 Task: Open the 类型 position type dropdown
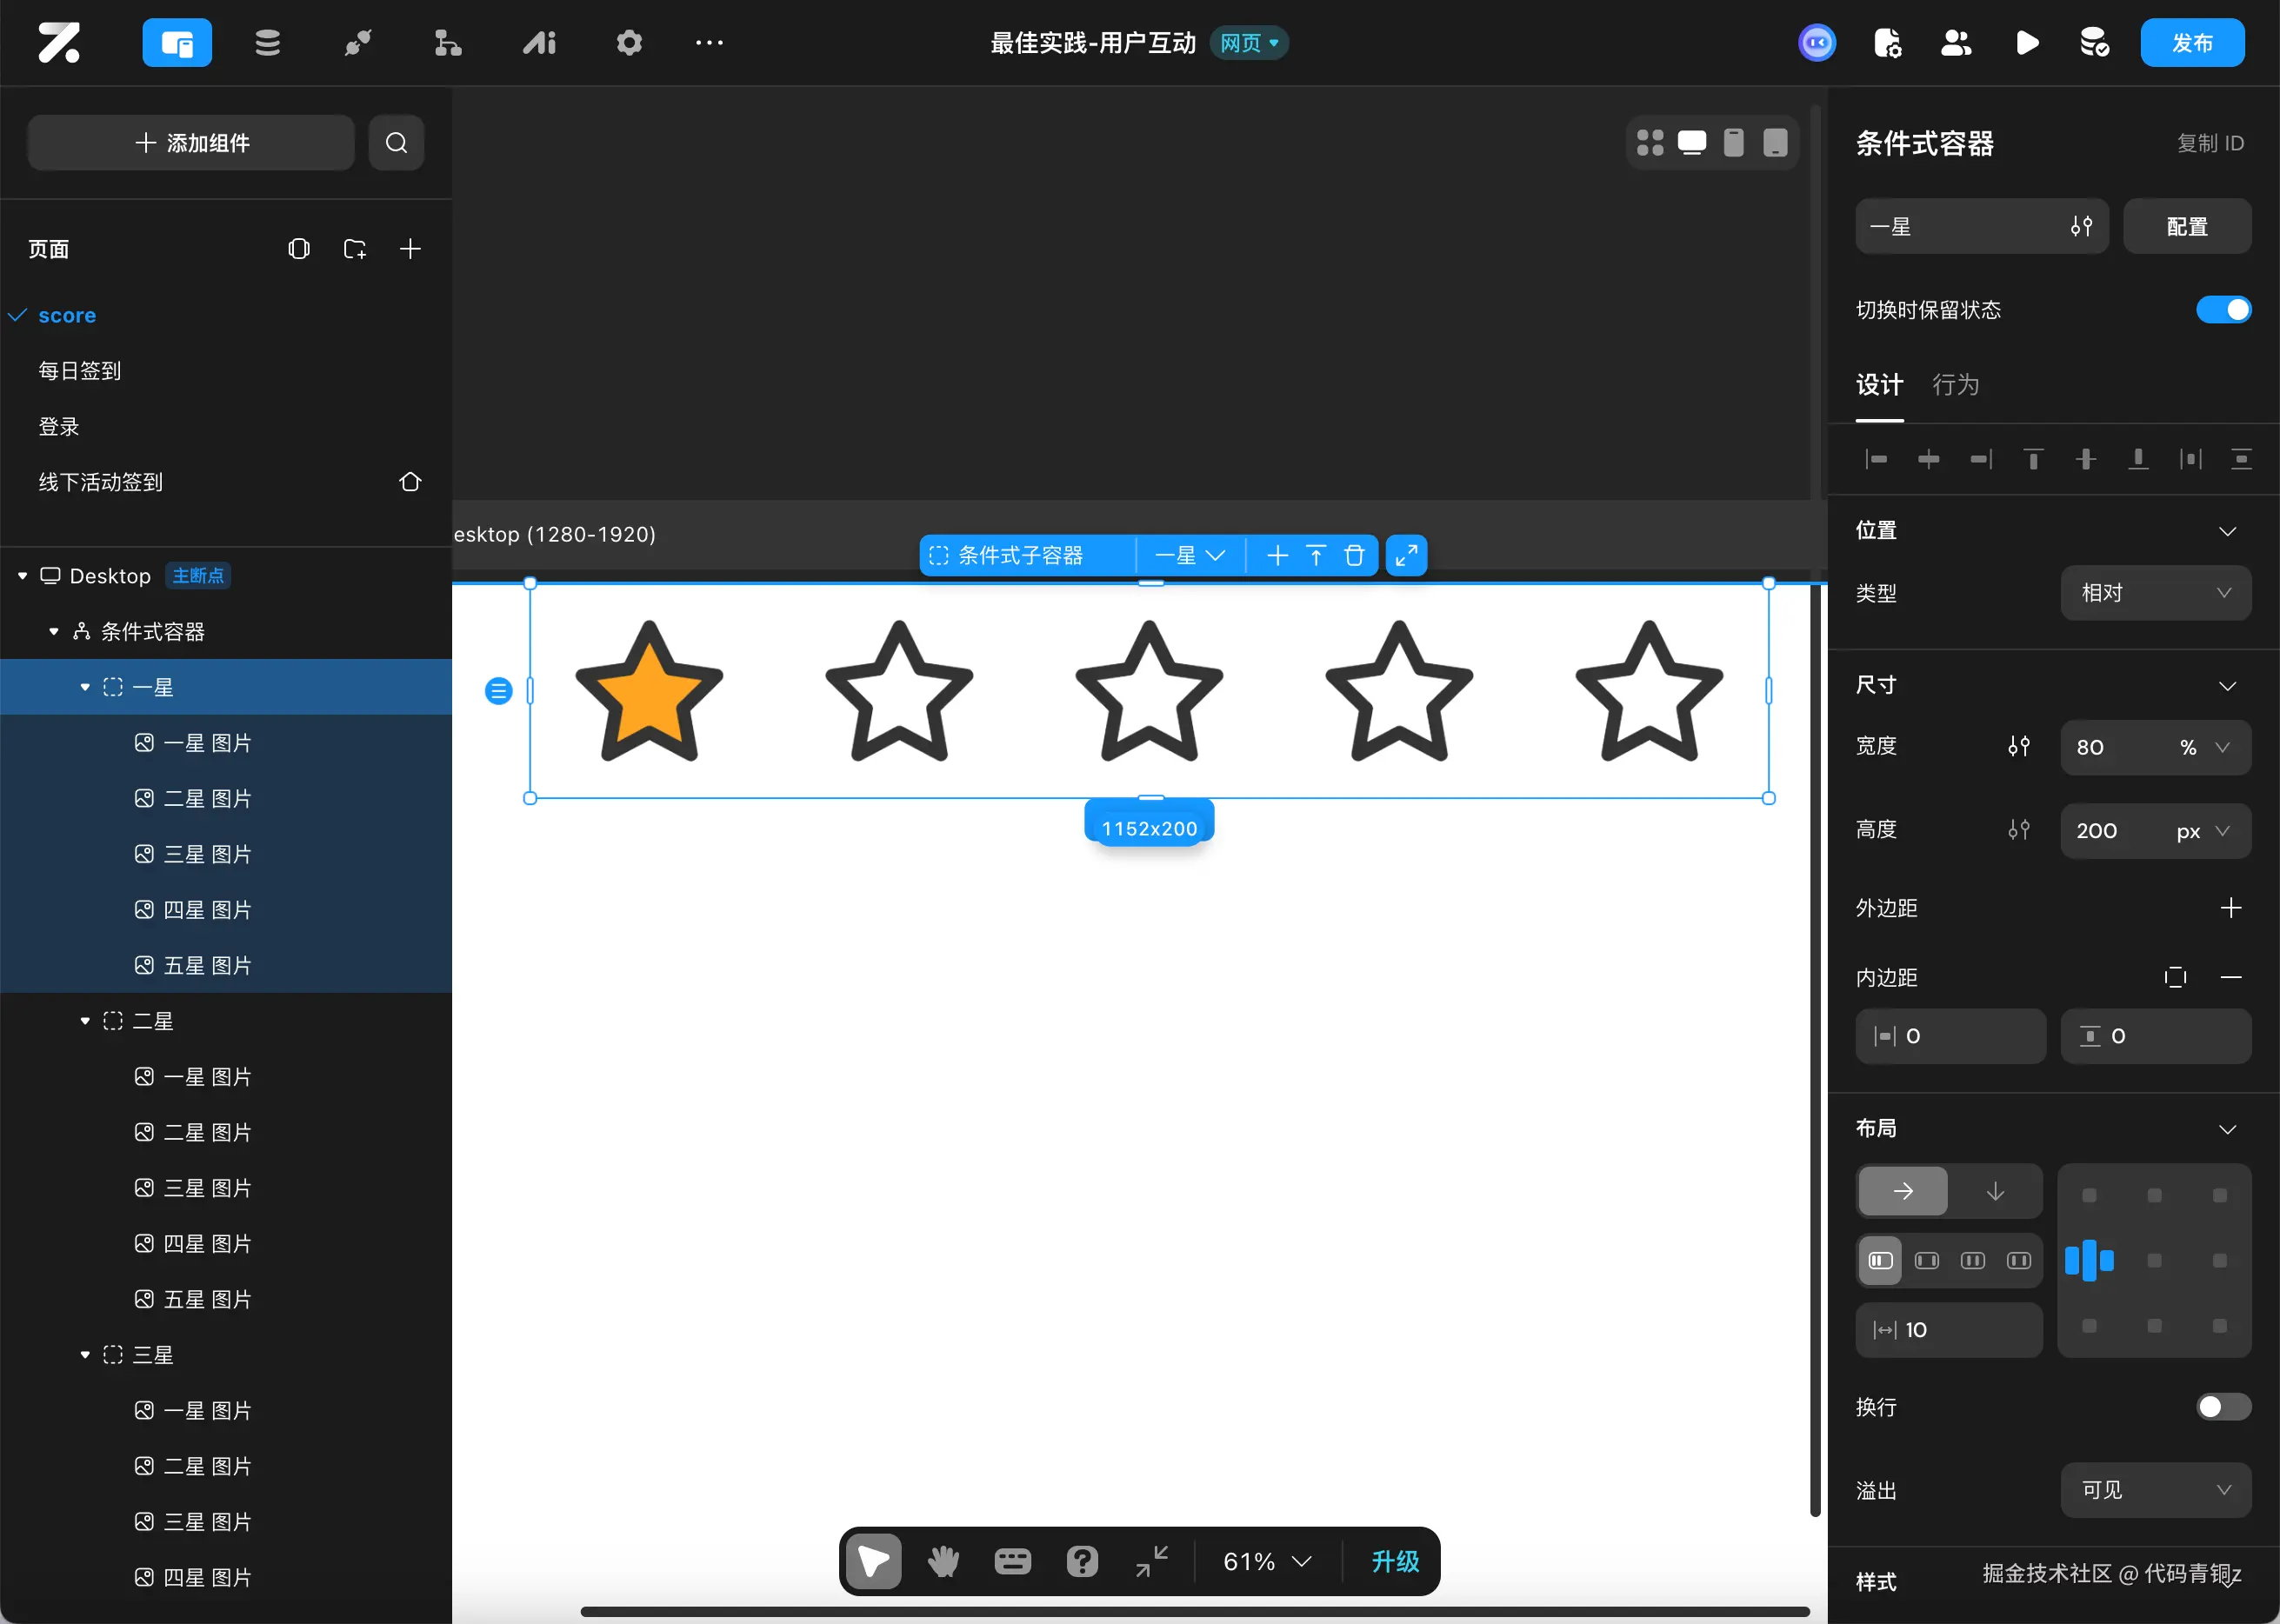2155,593
